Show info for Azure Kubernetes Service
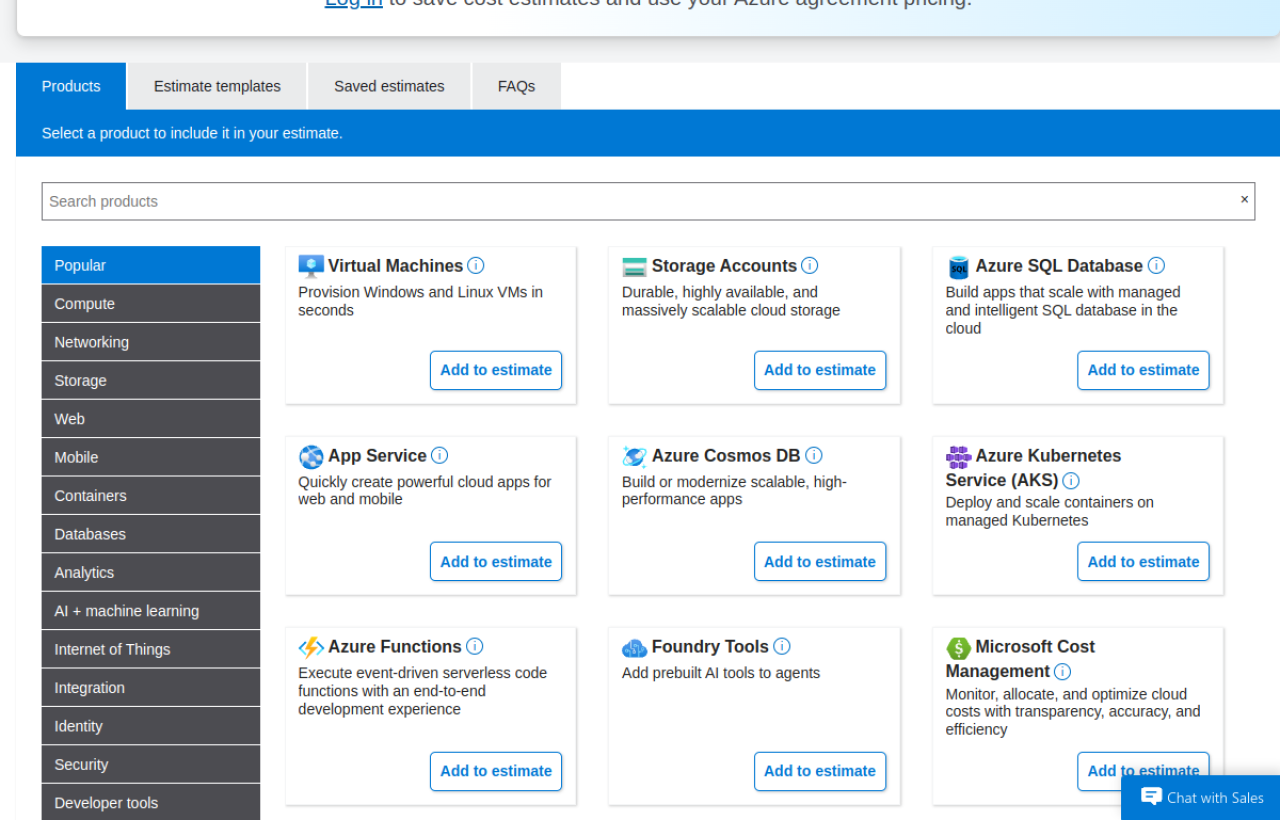Image resolution: width=1280 pixels, height=820 pixels. coord(1071,480)
